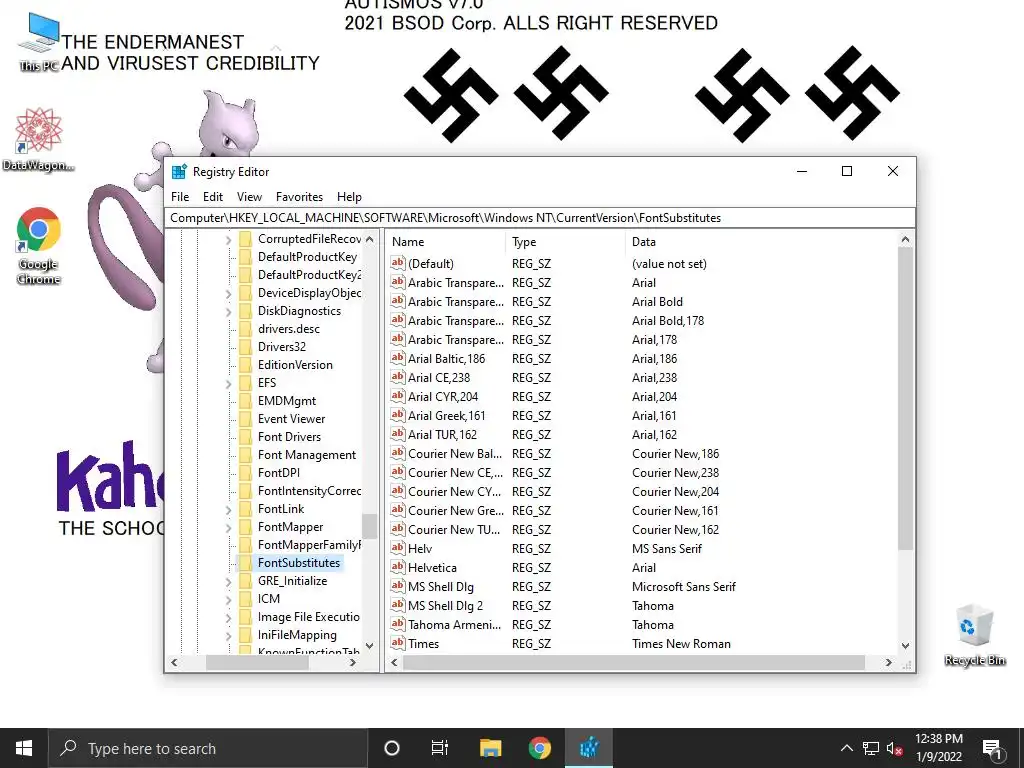The image size is (1024, 768).
Task: Select the MS Shell Dlg value name
Action: (441, 586)
